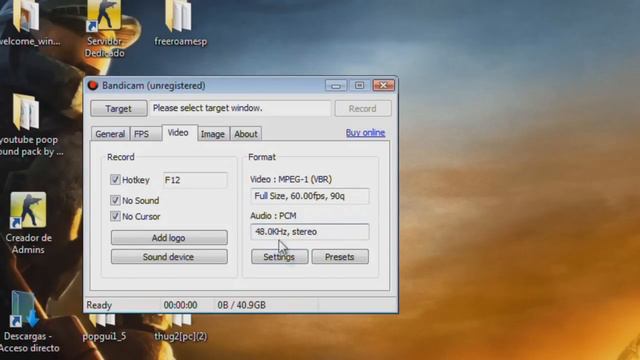Image resolution: width=640 pixels, height=360 pixels.
Task: Click the Record button
Action: 362,109
